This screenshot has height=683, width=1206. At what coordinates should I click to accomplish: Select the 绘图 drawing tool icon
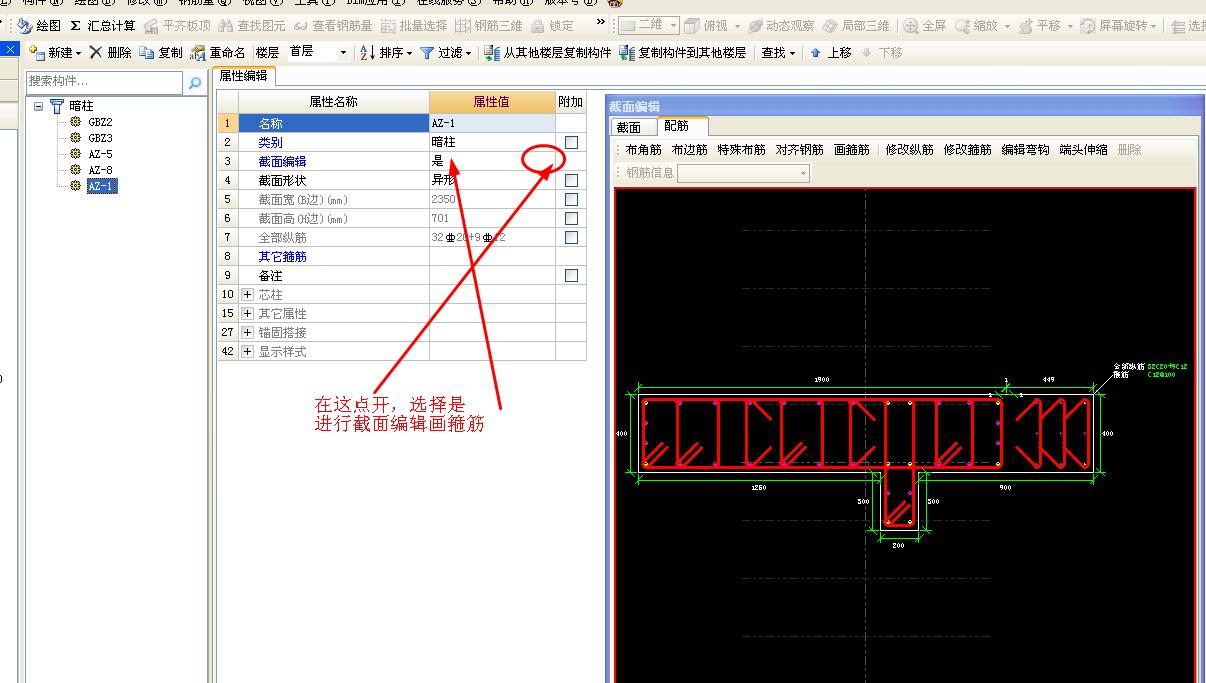click(24, 27)
